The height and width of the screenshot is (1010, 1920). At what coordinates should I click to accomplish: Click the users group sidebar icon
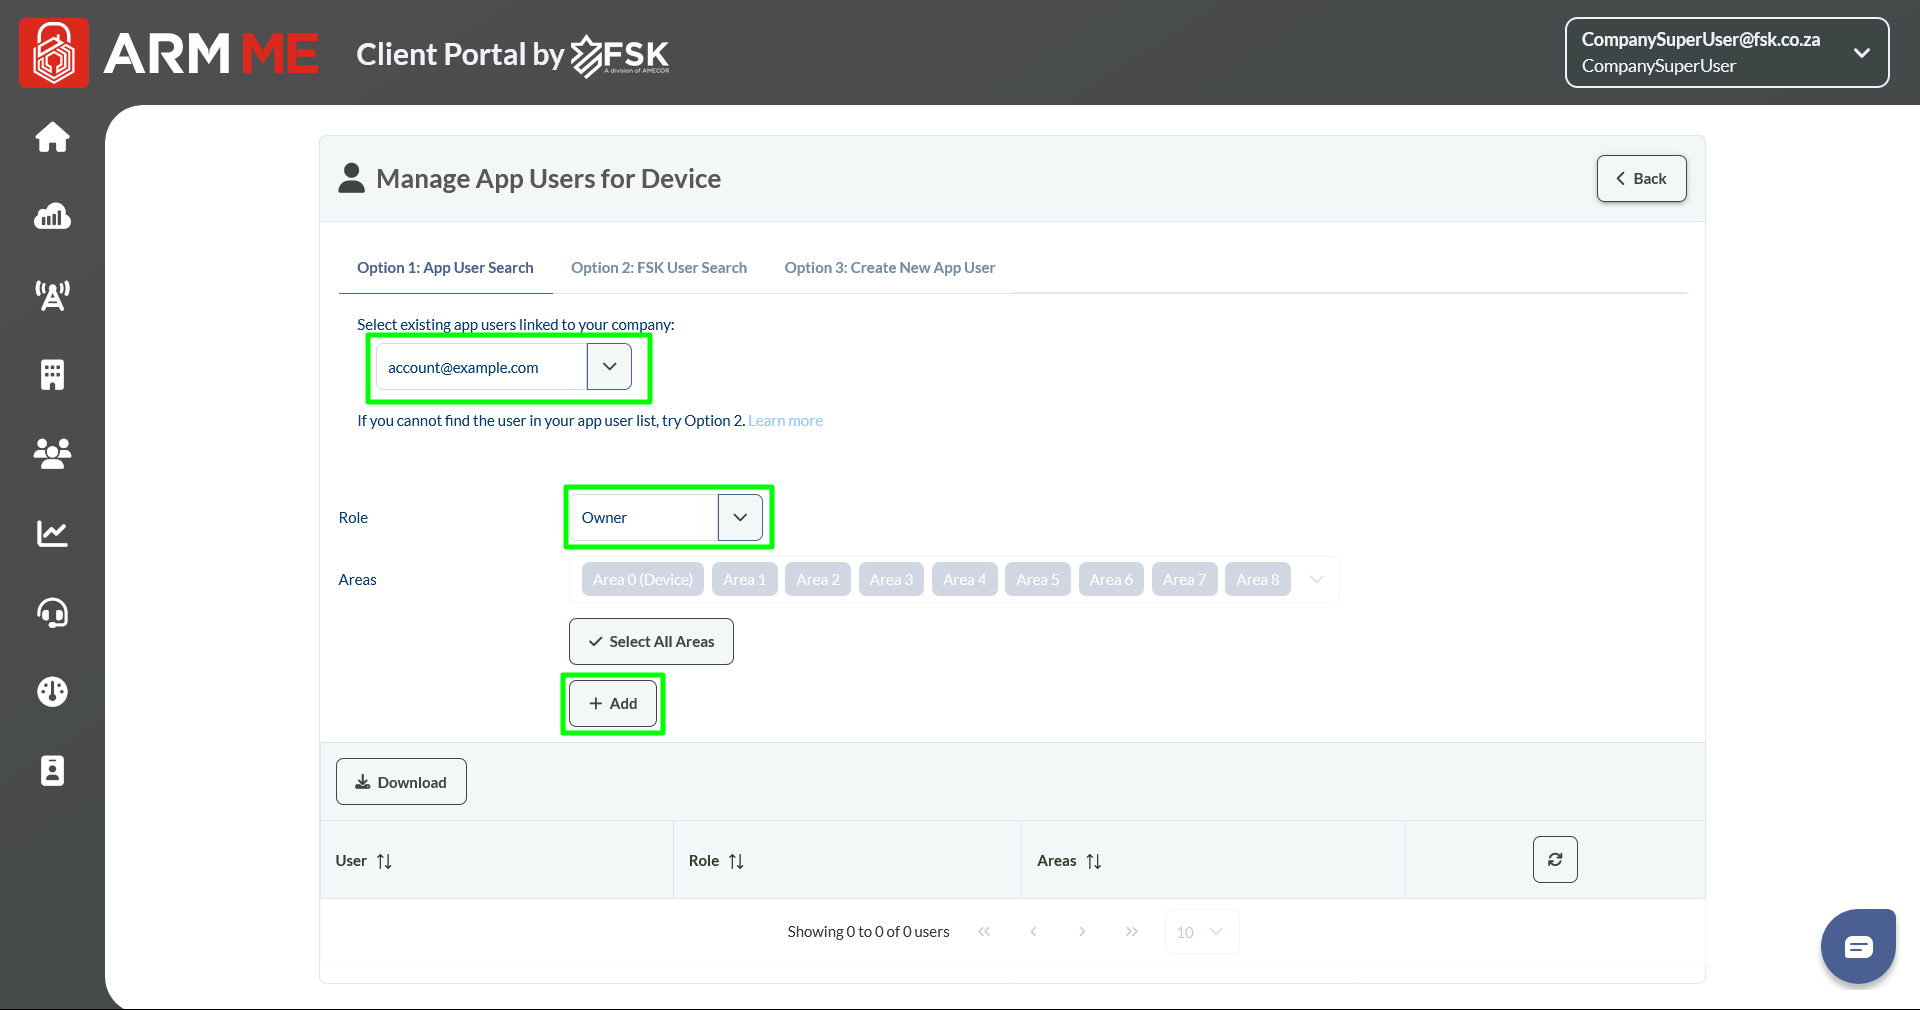pos(52,453)
